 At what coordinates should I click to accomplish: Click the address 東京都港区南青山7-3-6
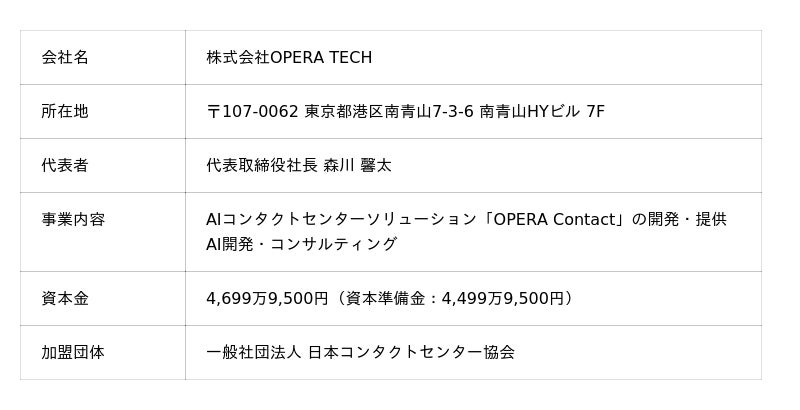tap(389, 111)
